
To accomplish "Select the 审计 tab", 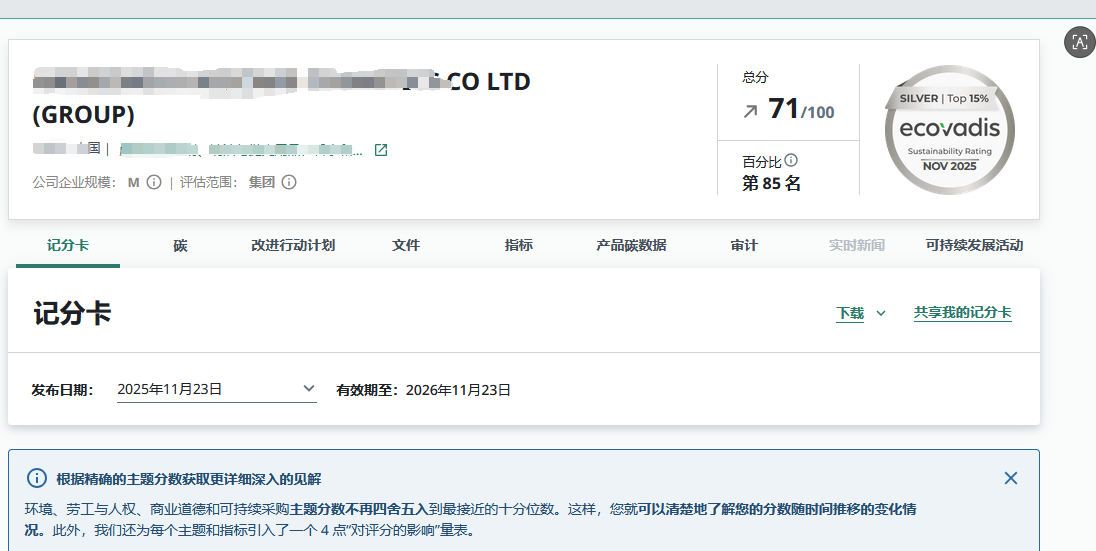I will point(744,245).
